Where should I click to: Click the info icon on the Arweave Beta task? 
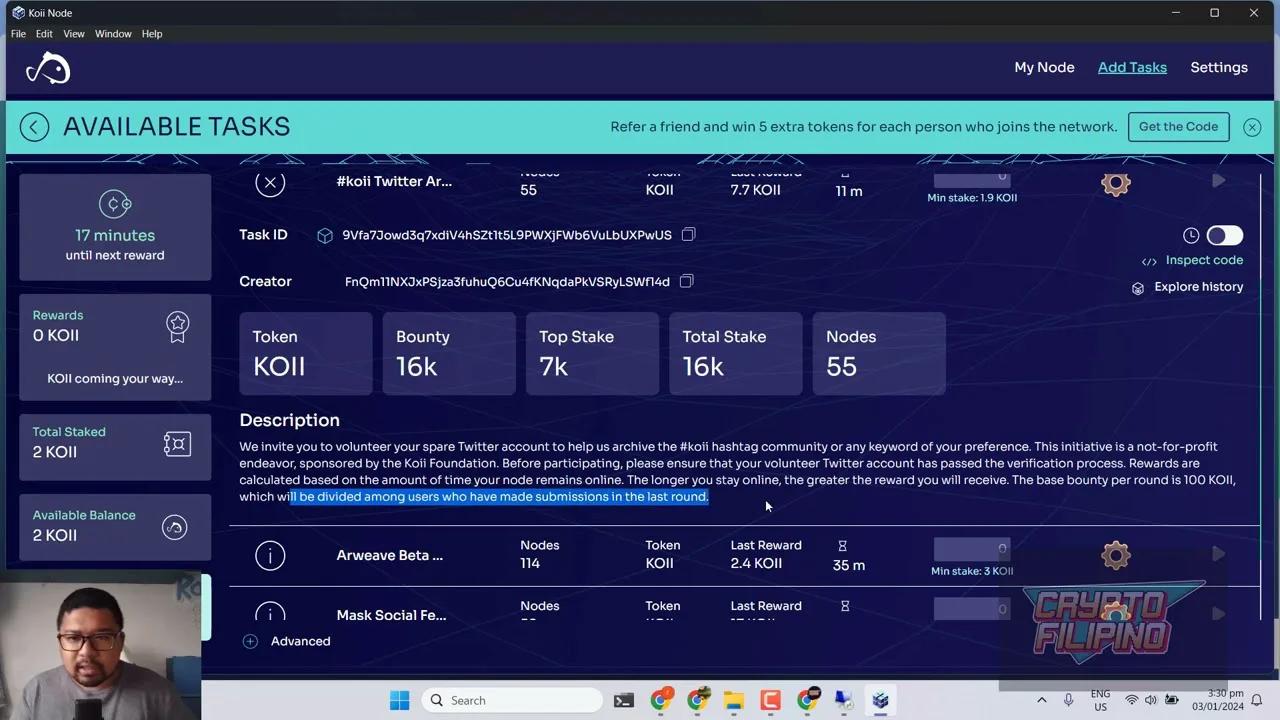[270, 555]
